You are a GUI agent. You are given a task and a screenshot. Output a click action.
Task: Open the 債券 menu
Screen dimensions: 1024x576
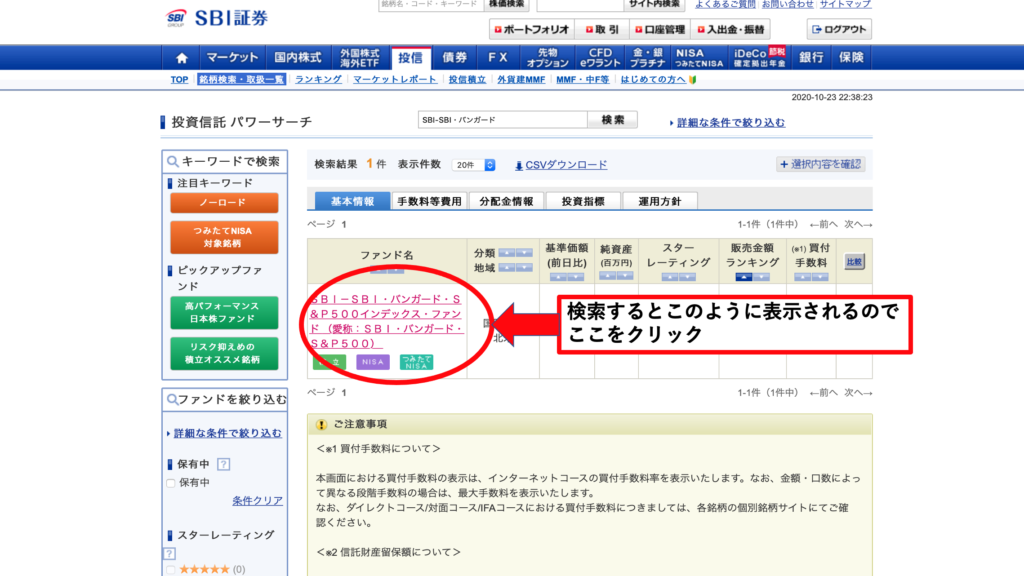point(455,57)
